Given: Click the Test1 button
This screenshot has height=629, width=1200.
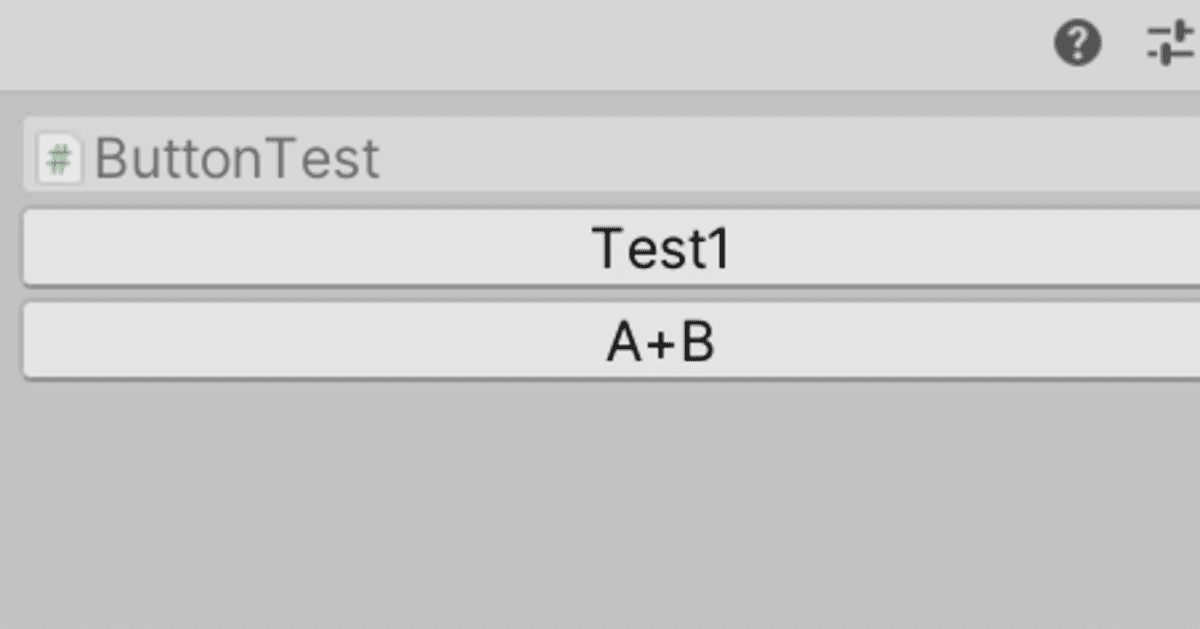Looking at the screenshot, I should (x=611, y=247).
